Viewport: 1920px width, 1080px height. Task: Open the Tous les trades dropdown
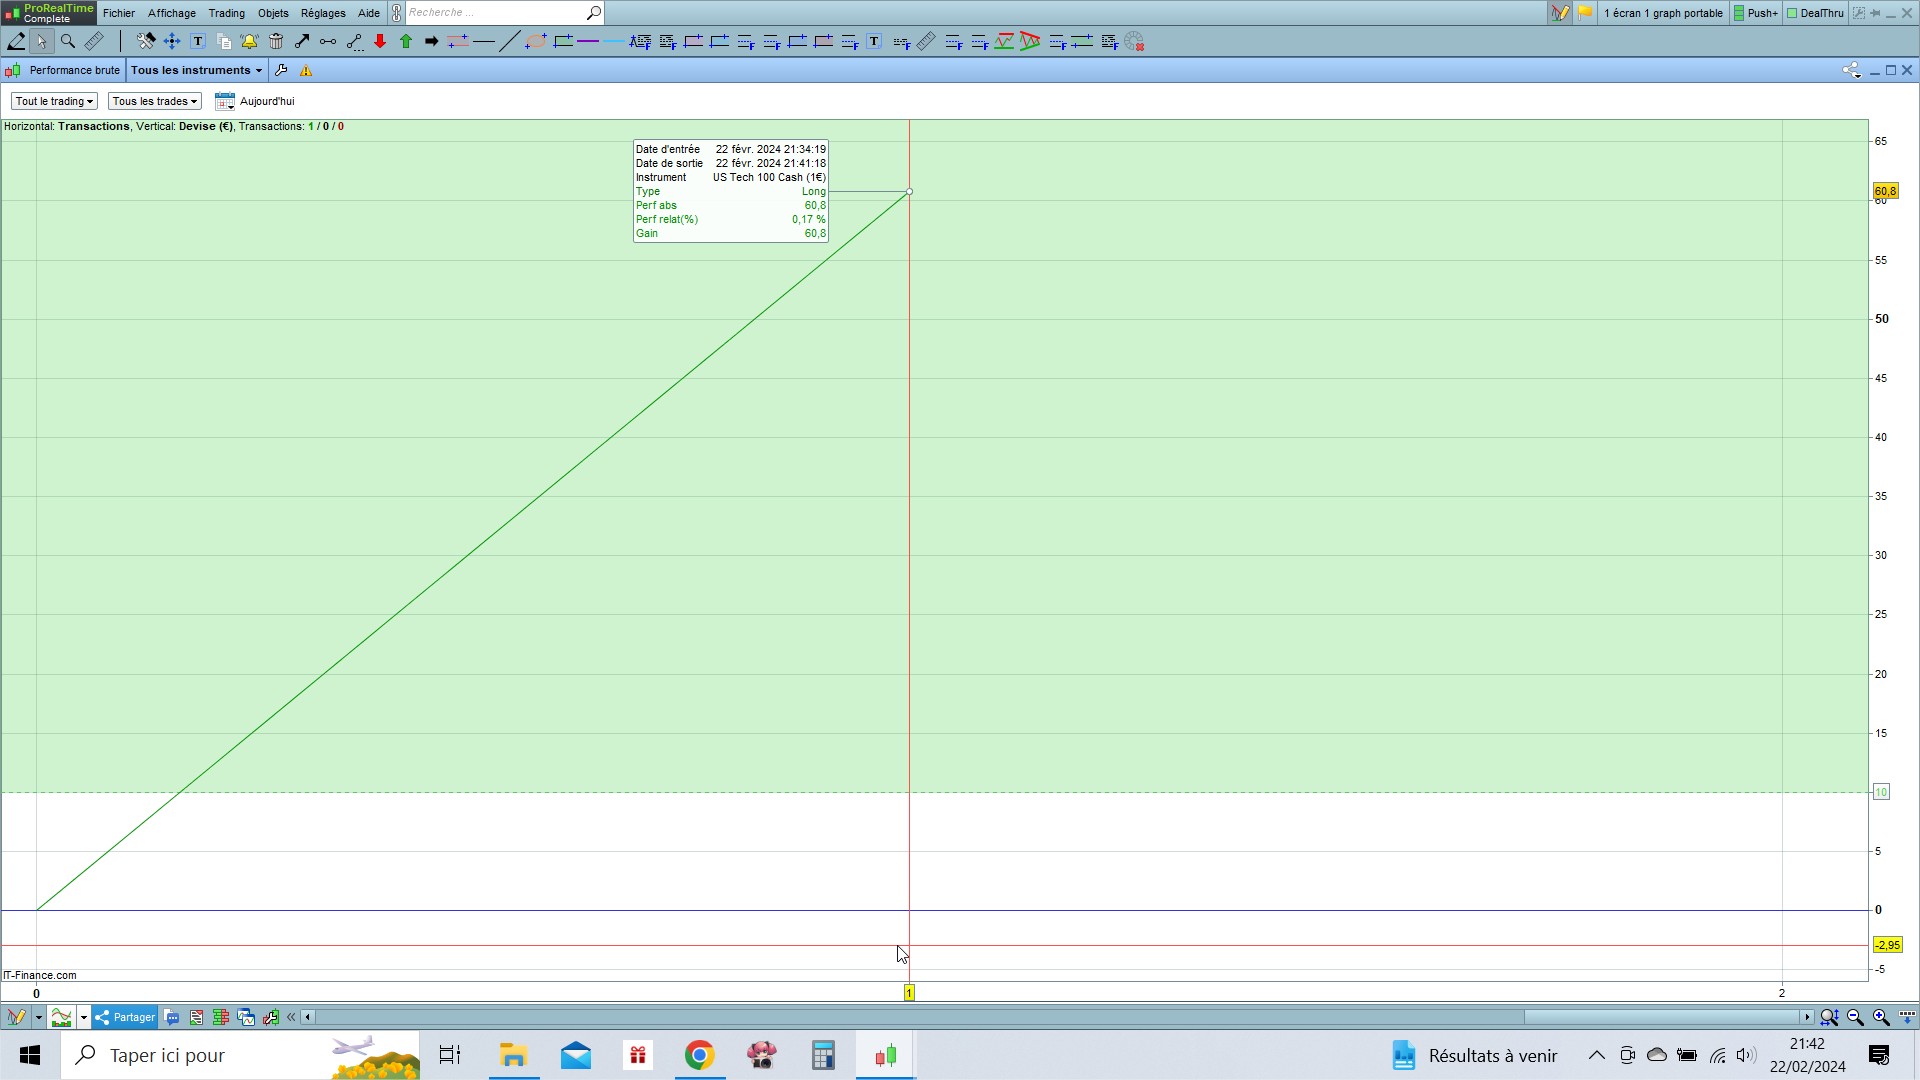(x=154, y=101)
